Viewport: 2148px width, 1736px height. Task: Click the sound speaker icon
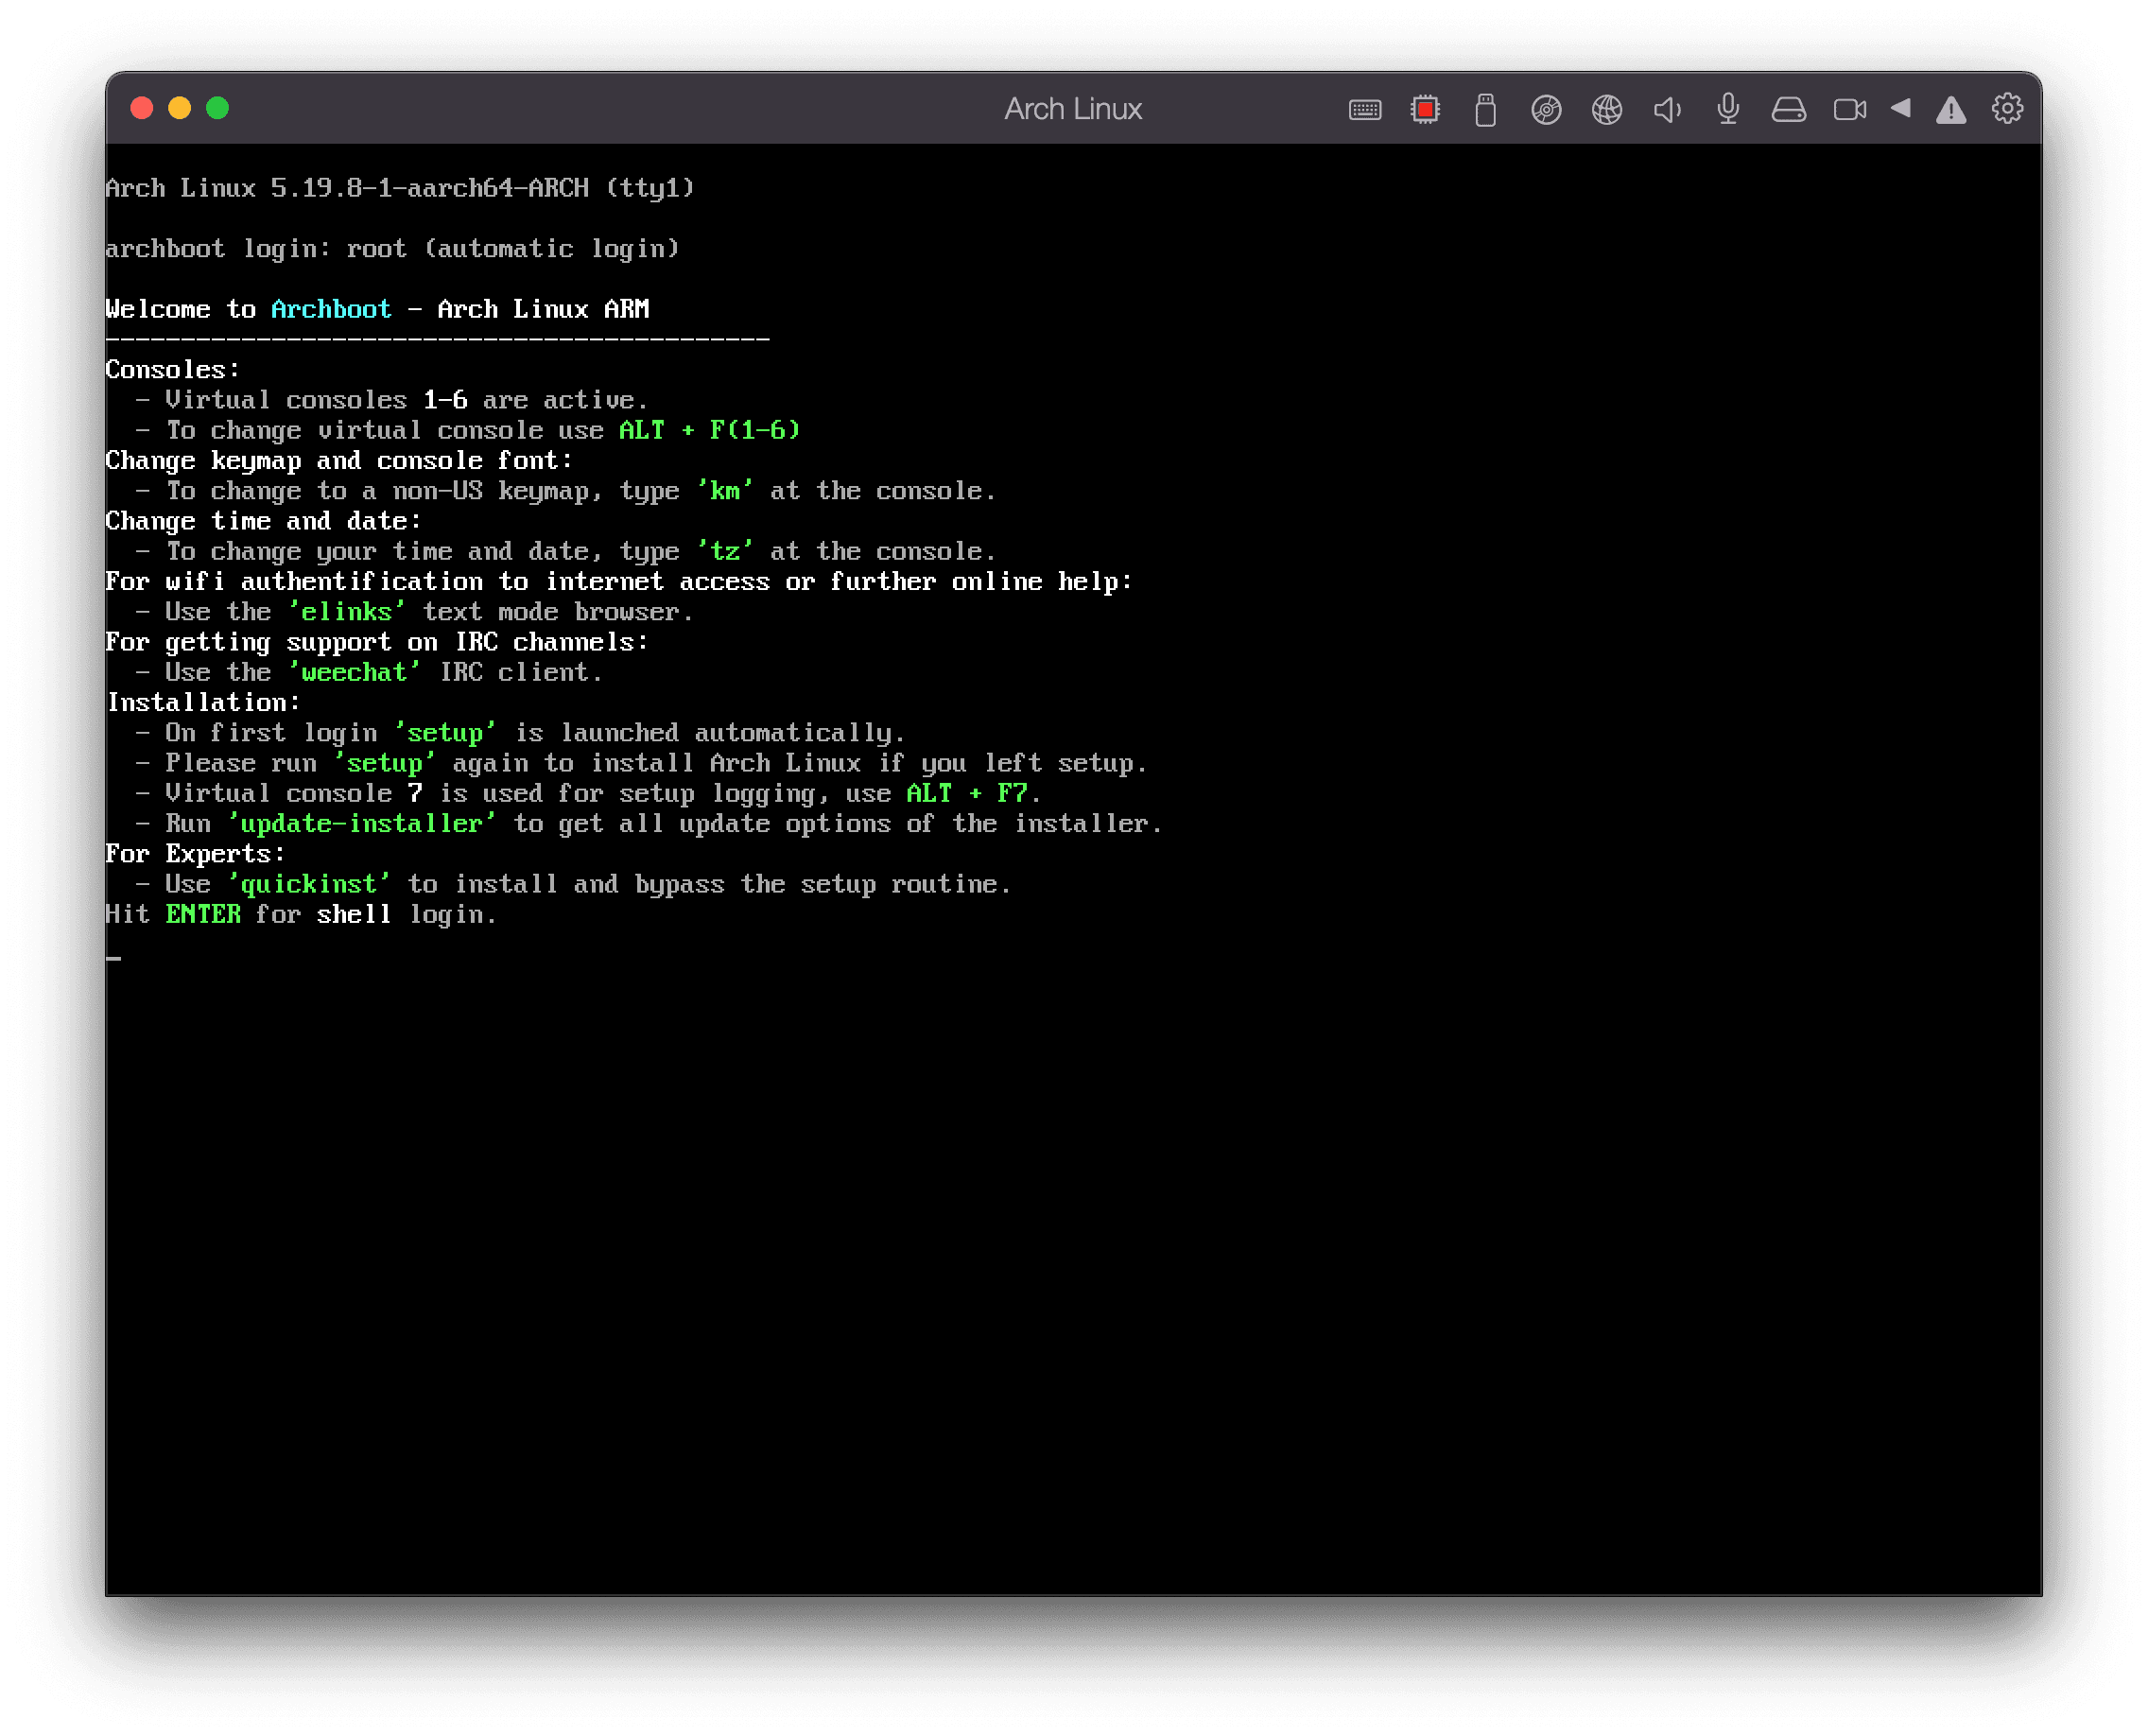1667,109
